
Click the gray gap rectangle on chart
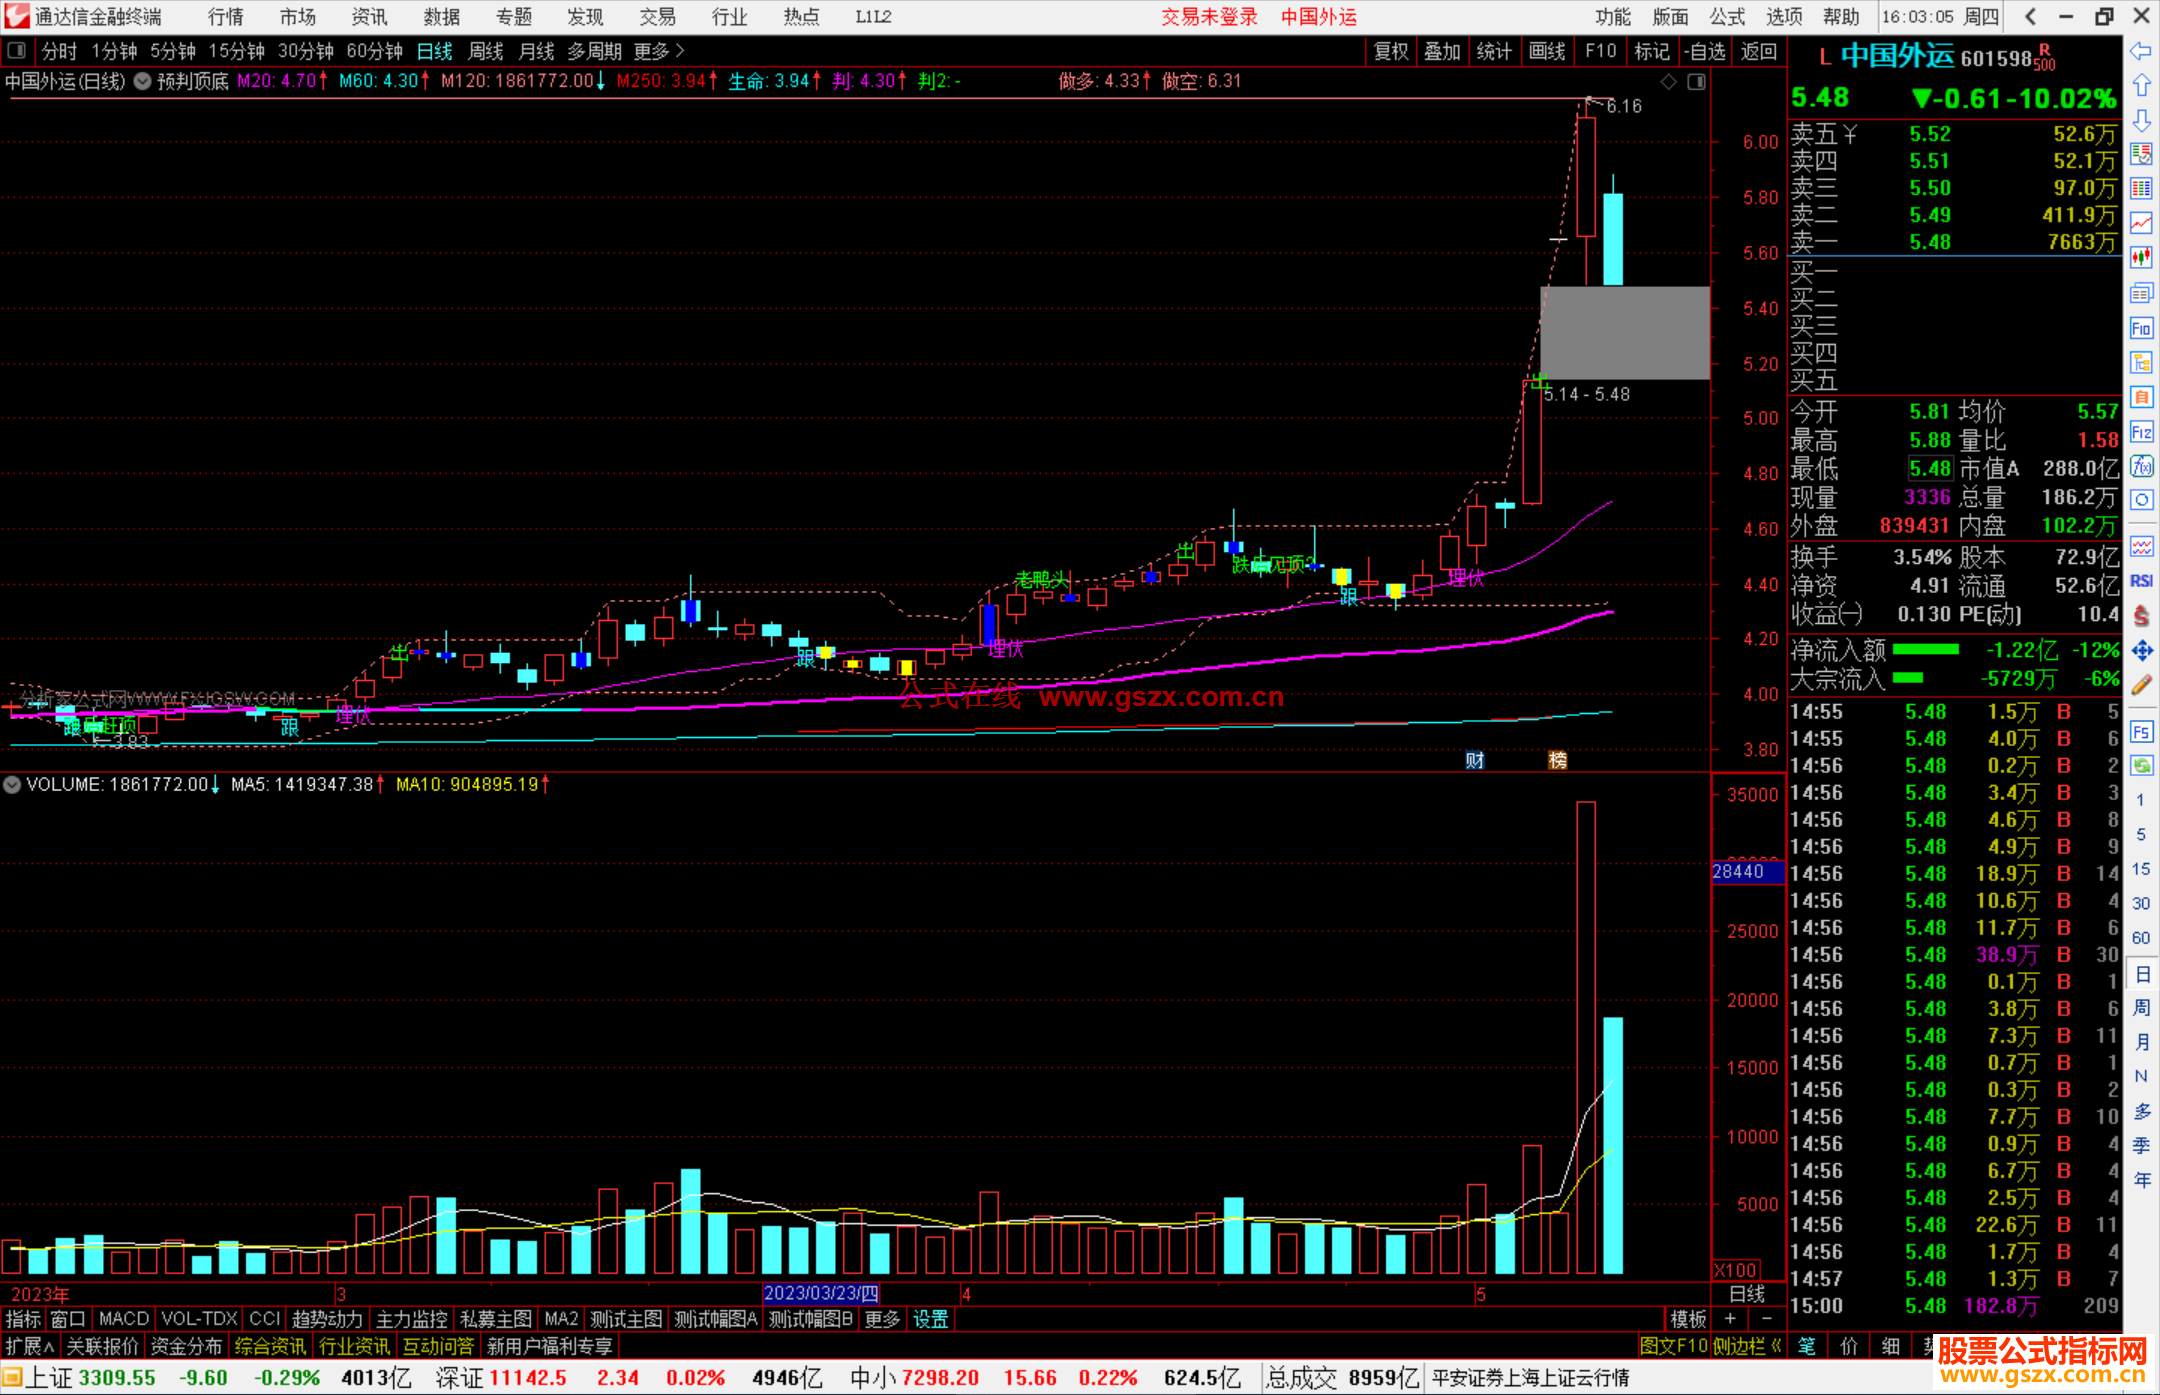(1624, 332)
